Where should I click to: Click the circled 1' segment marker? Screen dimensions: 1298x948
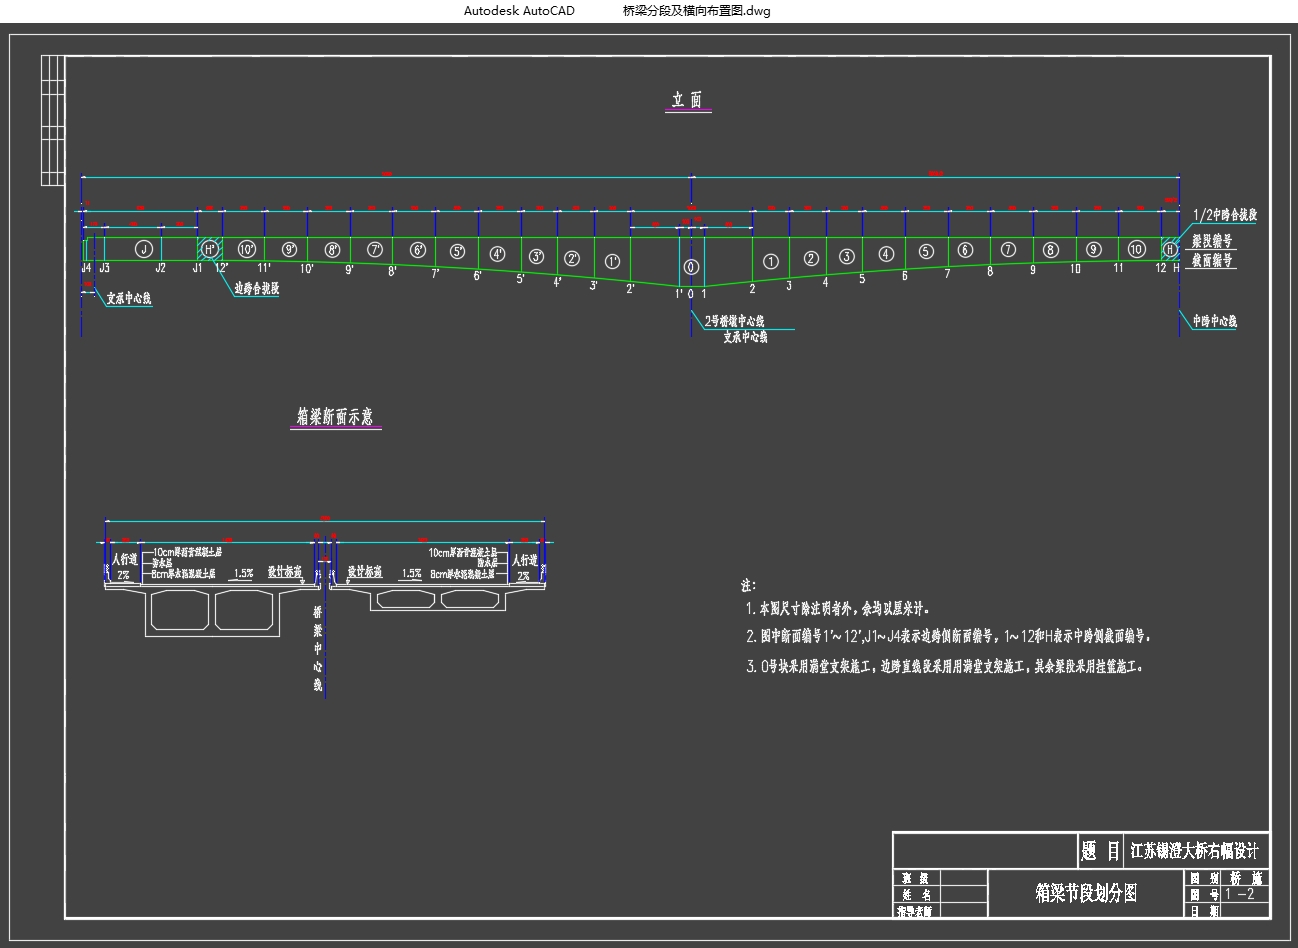coord(612,261)
